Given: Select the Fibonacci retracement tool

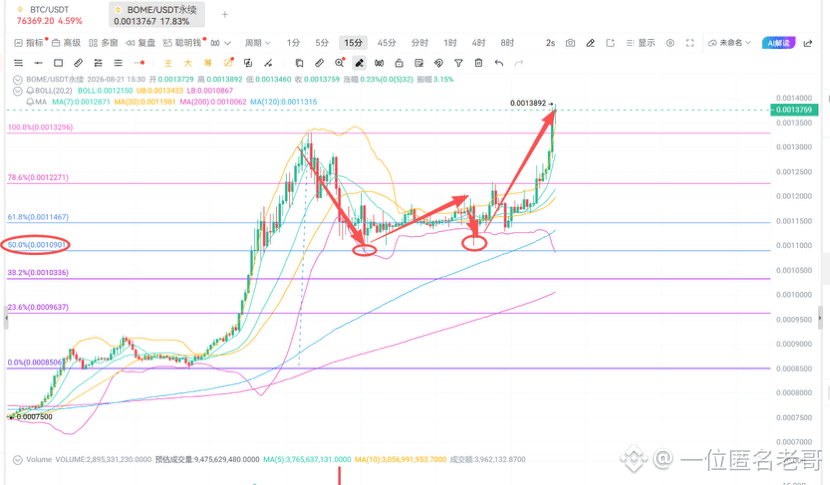Looking at the screenshot, I should (x=98, y=63).
